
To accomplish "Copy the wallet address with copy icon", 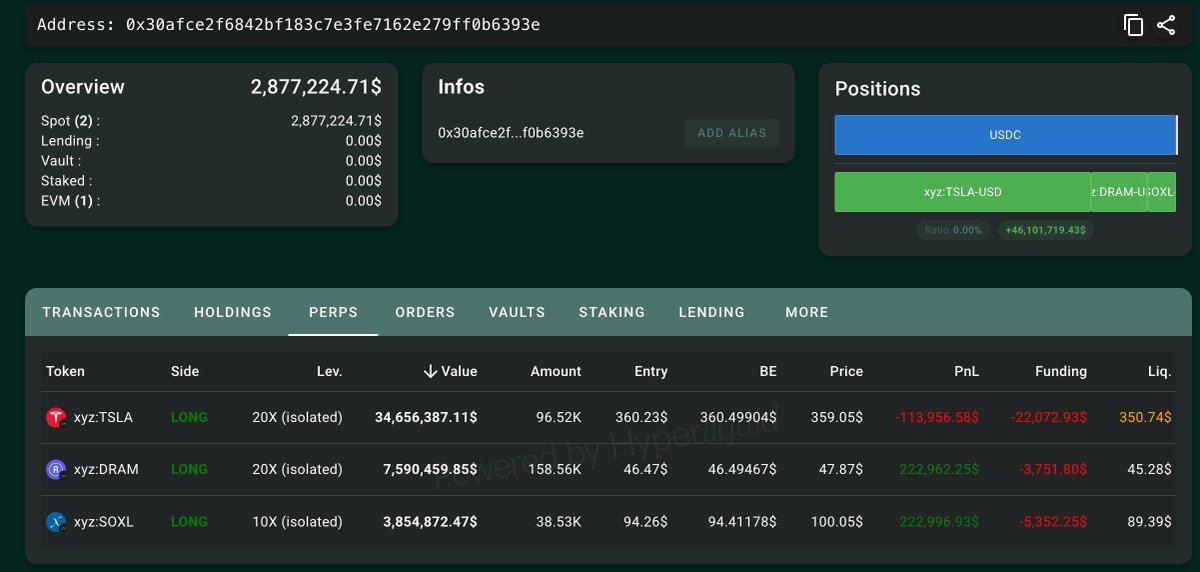I will click(x=1134, y=25).
